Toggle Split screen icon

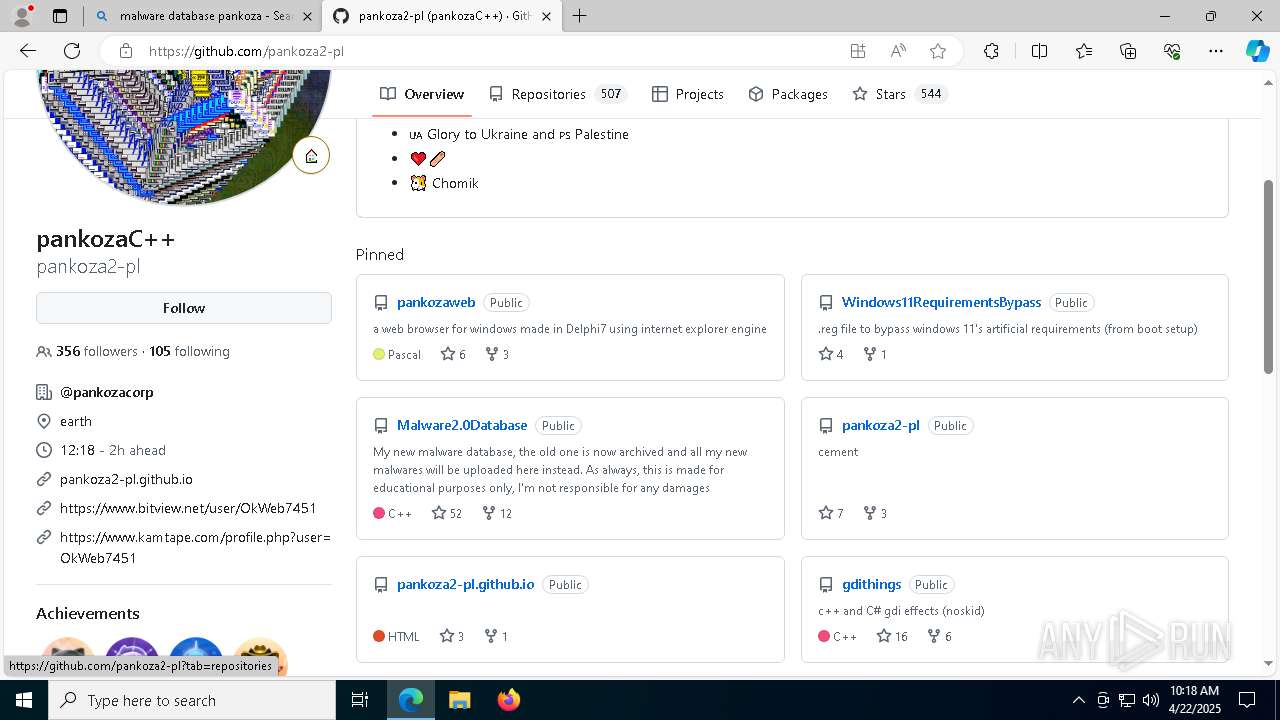click(x=1039, y=51)
